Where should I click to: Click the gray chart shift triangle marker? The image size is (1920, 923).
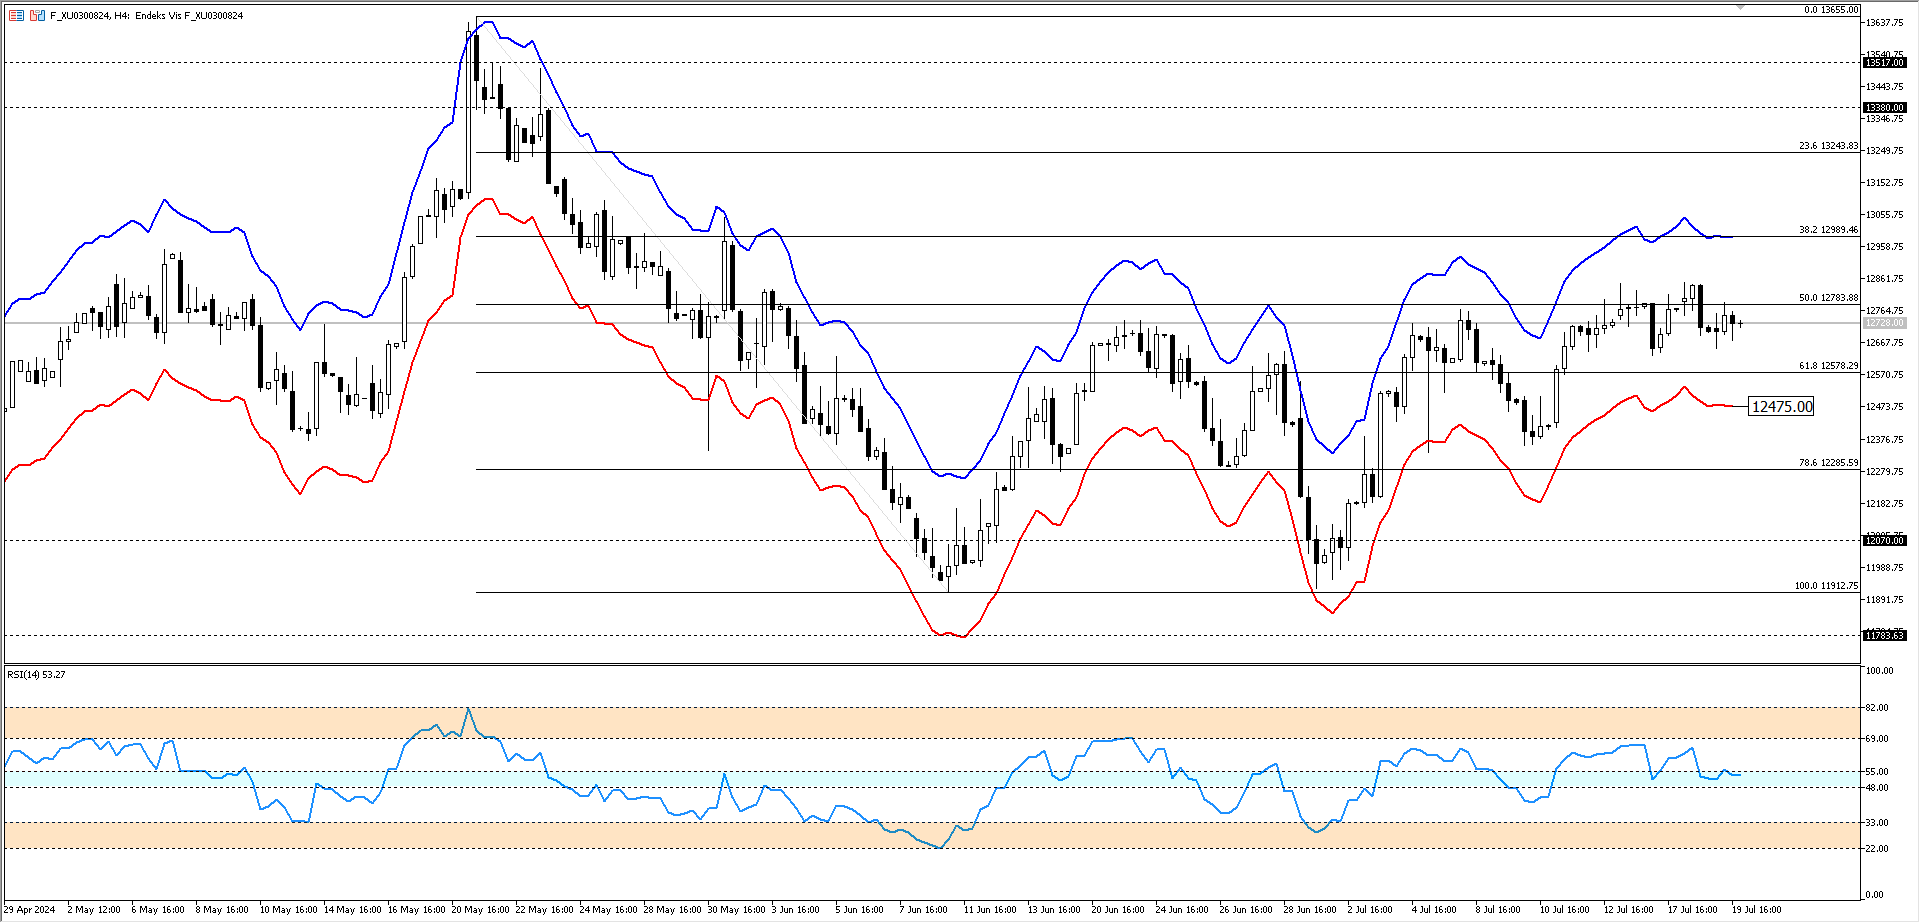1740,7
